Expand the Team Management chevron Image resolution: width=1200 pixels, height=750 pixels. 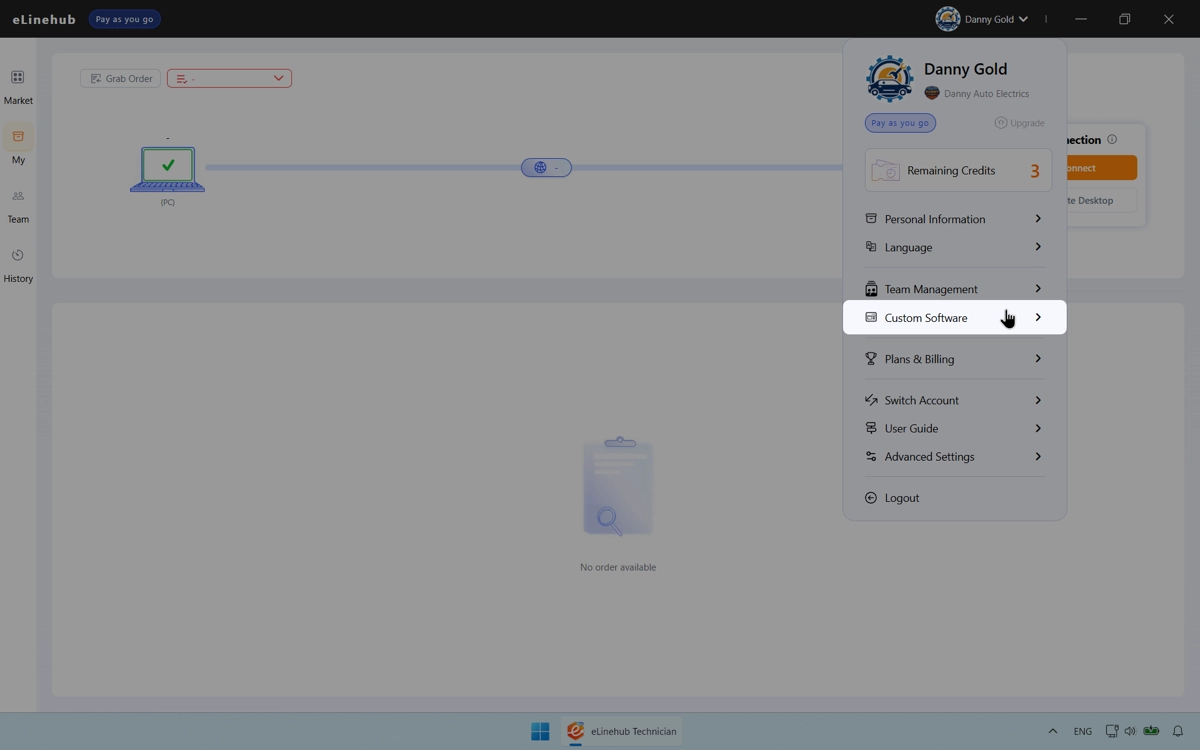[x=1038, y=288]
